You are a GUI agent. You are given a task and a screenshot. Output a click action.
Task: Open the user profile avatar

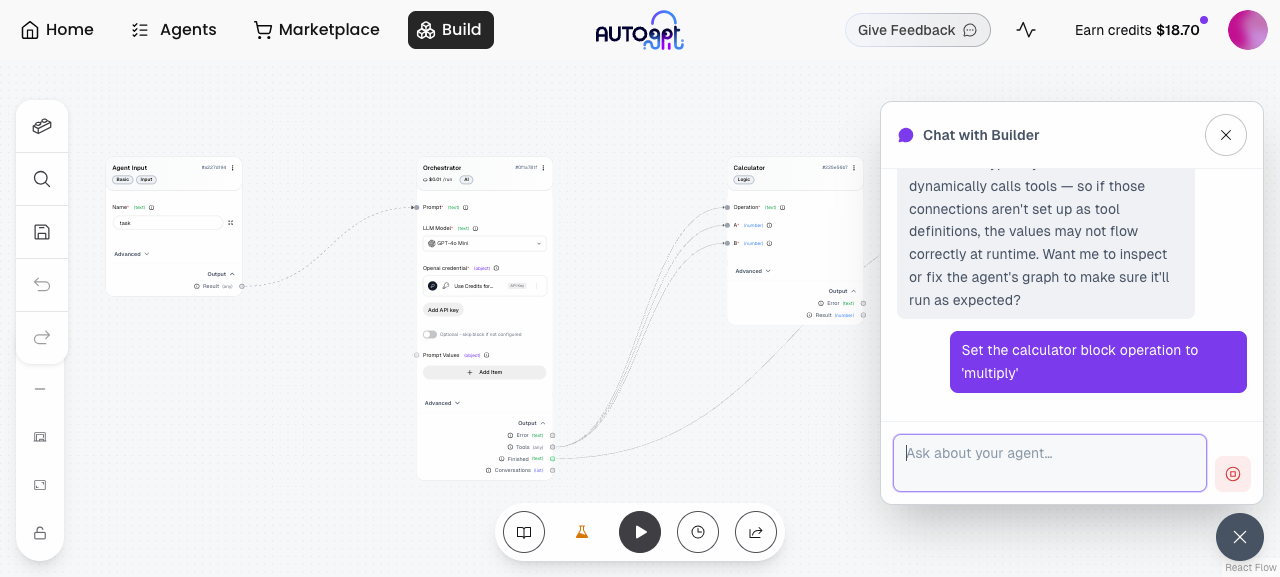pos(1248,30)
